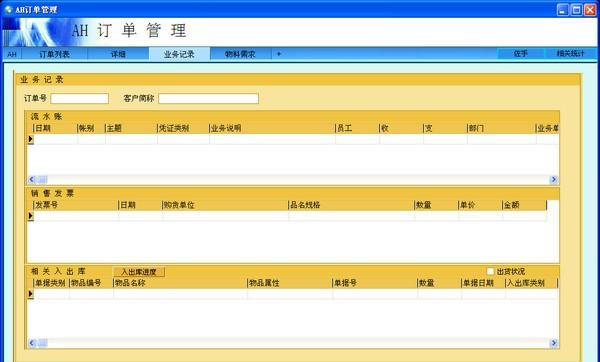This screenshot has width=600, height=362.
Task: Click the 发票号 column header
Action: click(x=76, y=205)
